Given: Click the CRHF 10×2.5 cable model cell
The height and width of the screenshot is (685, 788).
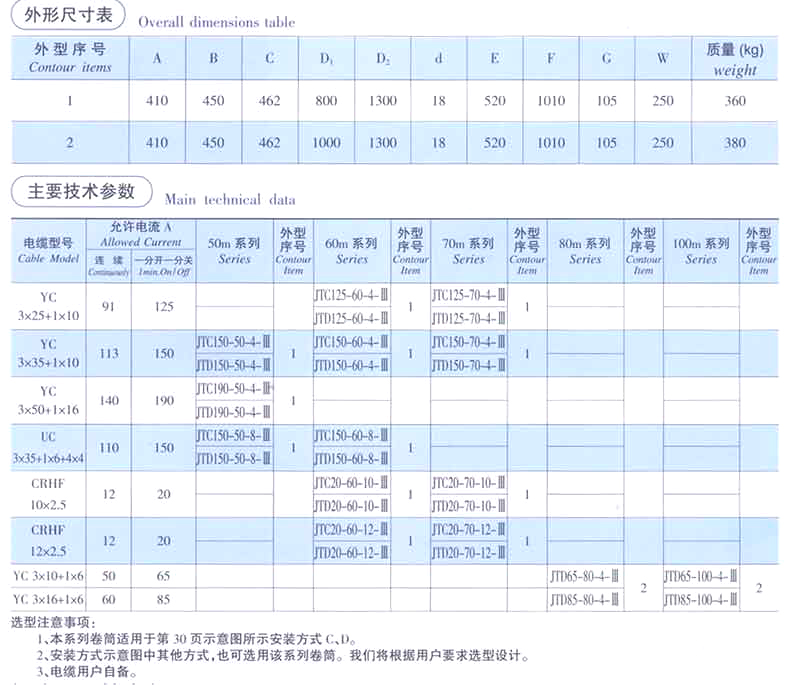Looking at the screenshot, I should tap(49, 494).
